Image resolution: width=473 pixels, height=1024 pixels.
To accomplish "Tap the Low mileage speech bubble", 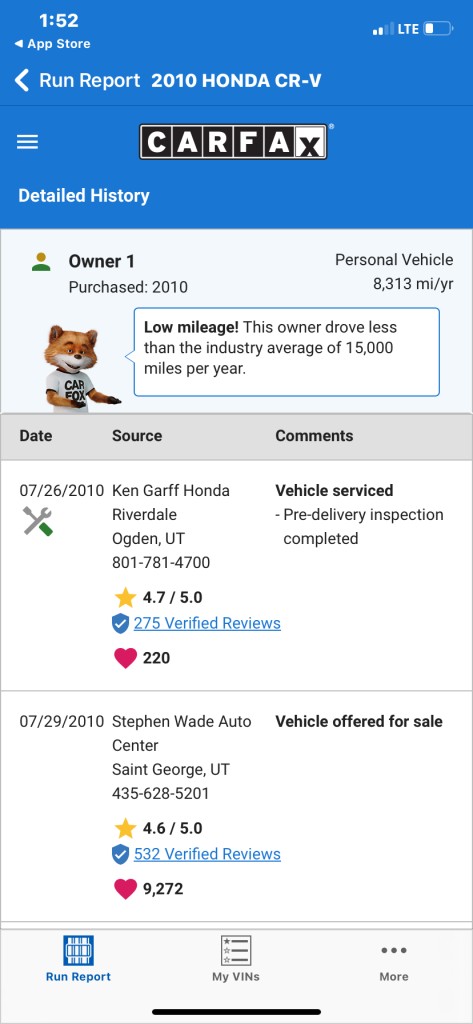I will [x=287, y=352].
